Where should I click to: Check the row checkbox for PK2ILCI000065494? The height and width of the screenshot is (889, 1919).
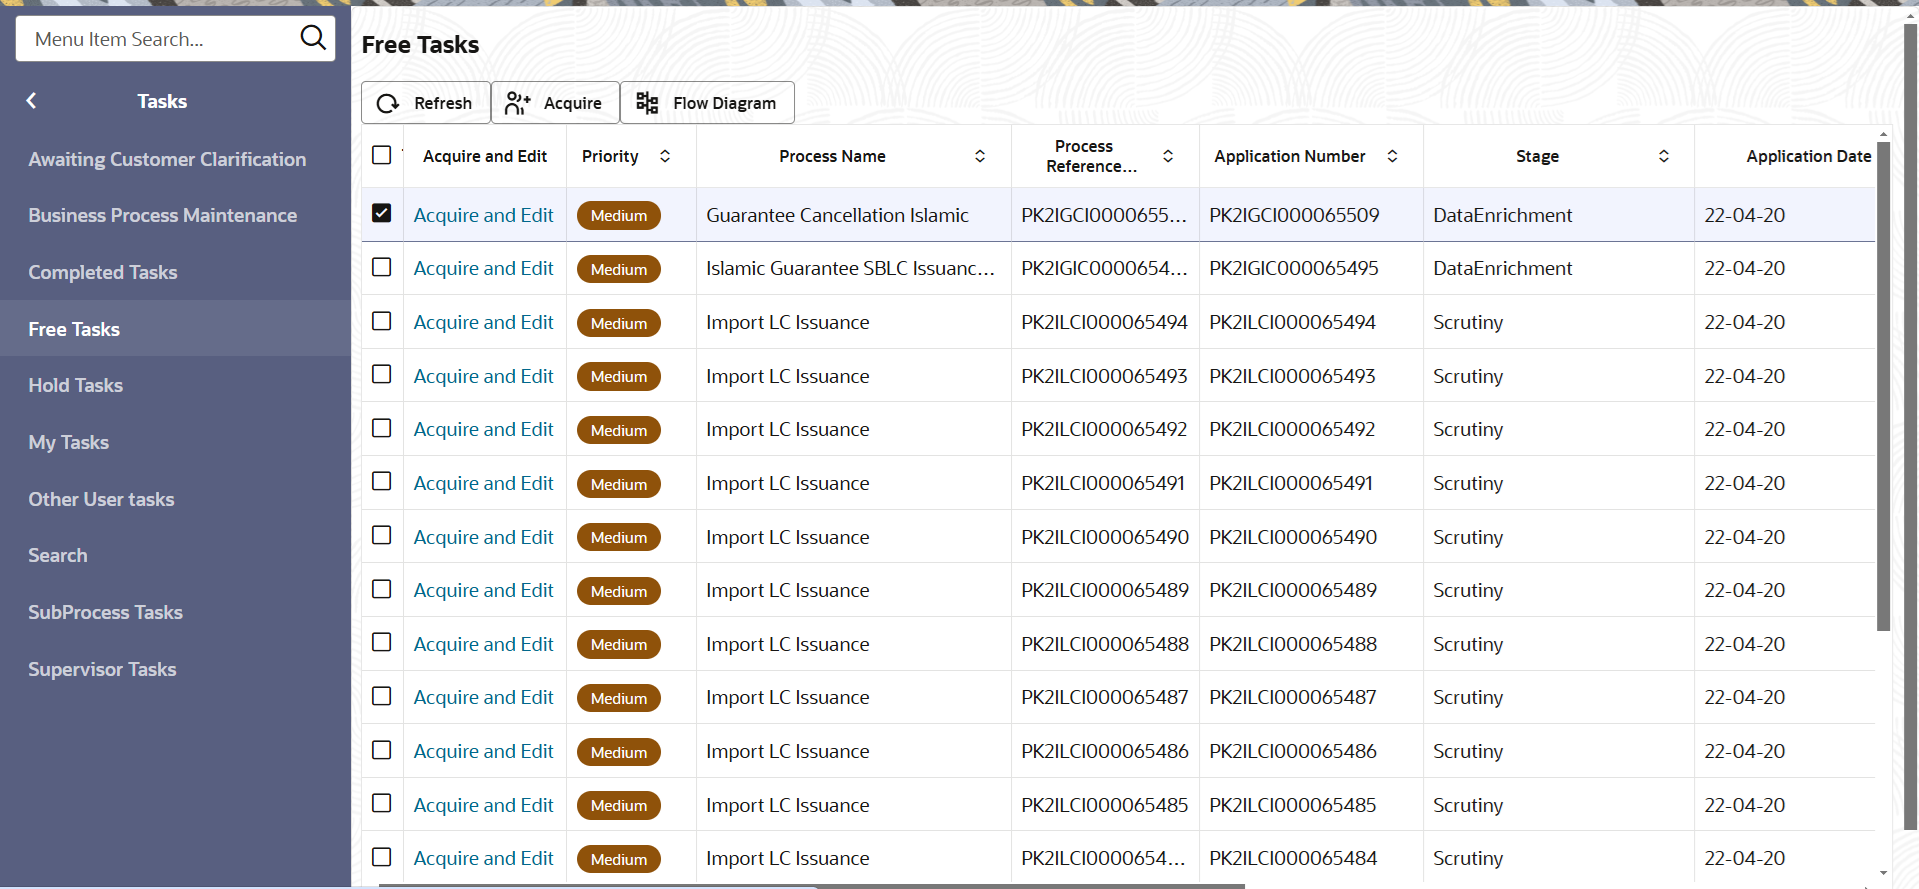[381, 321]
